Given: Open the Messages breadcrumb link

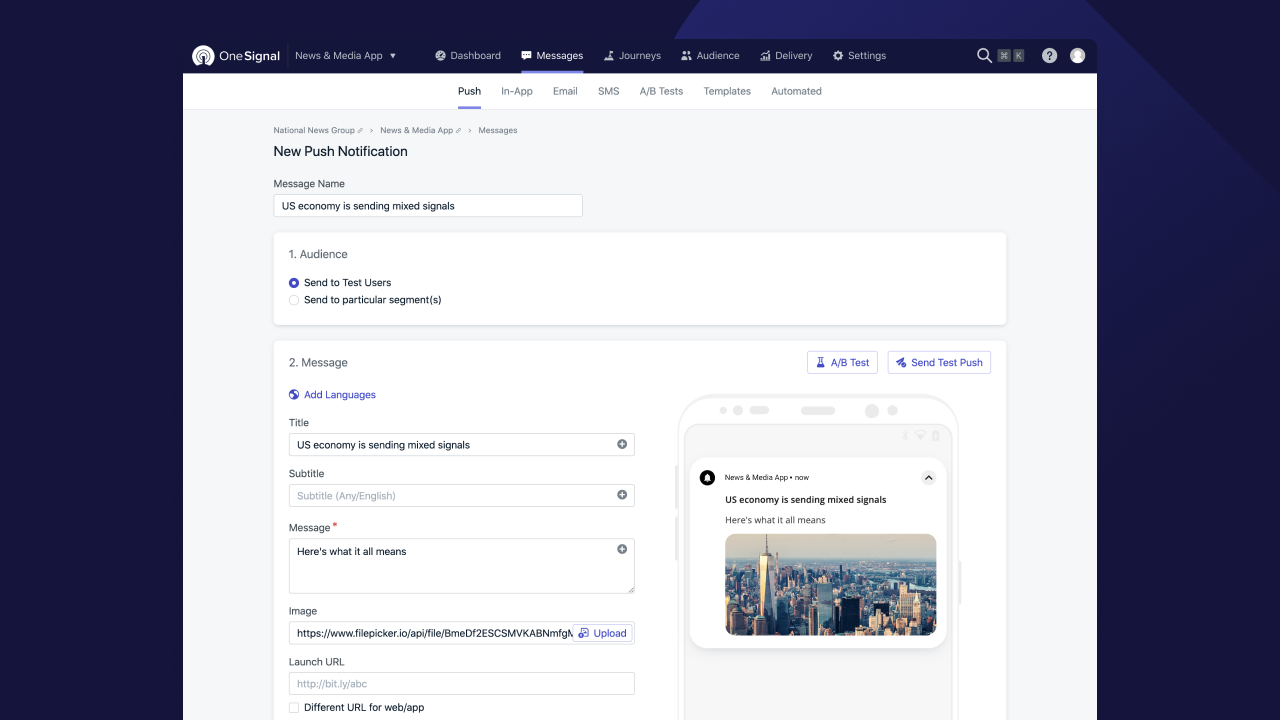Looking at the screenshot, I should pos(498,131).
